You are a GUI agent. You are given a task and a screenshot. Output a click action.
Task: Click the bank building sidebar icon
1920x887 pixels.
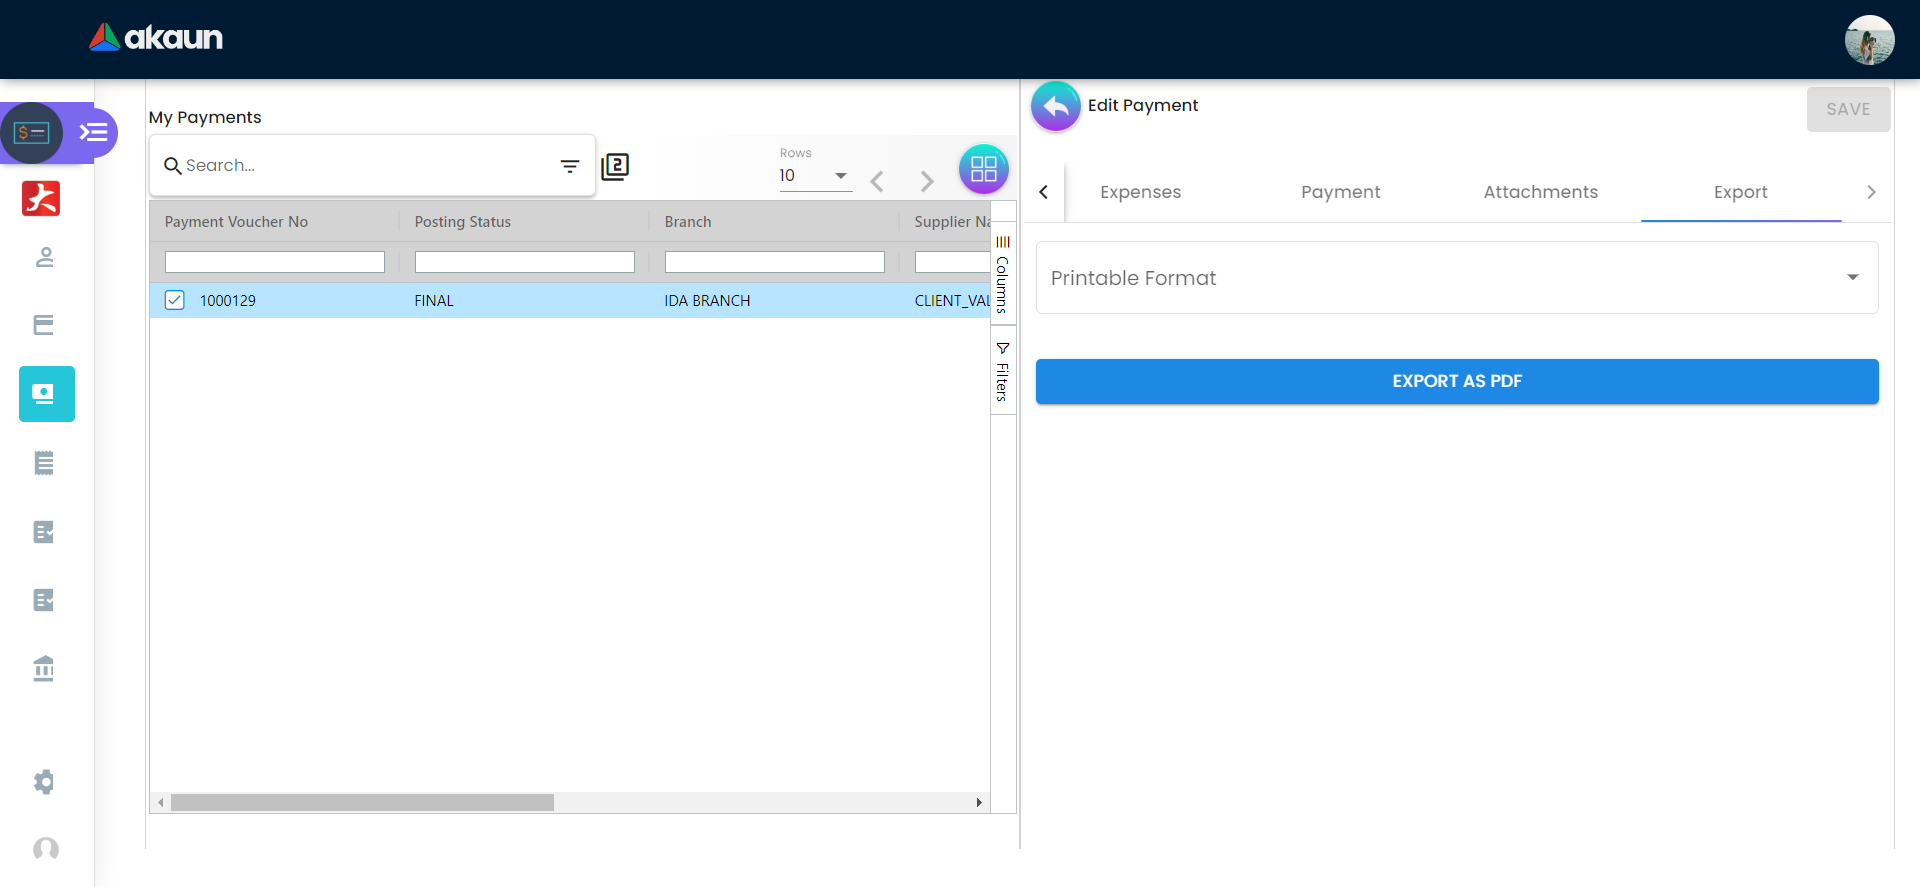click(x=44, y=668)
